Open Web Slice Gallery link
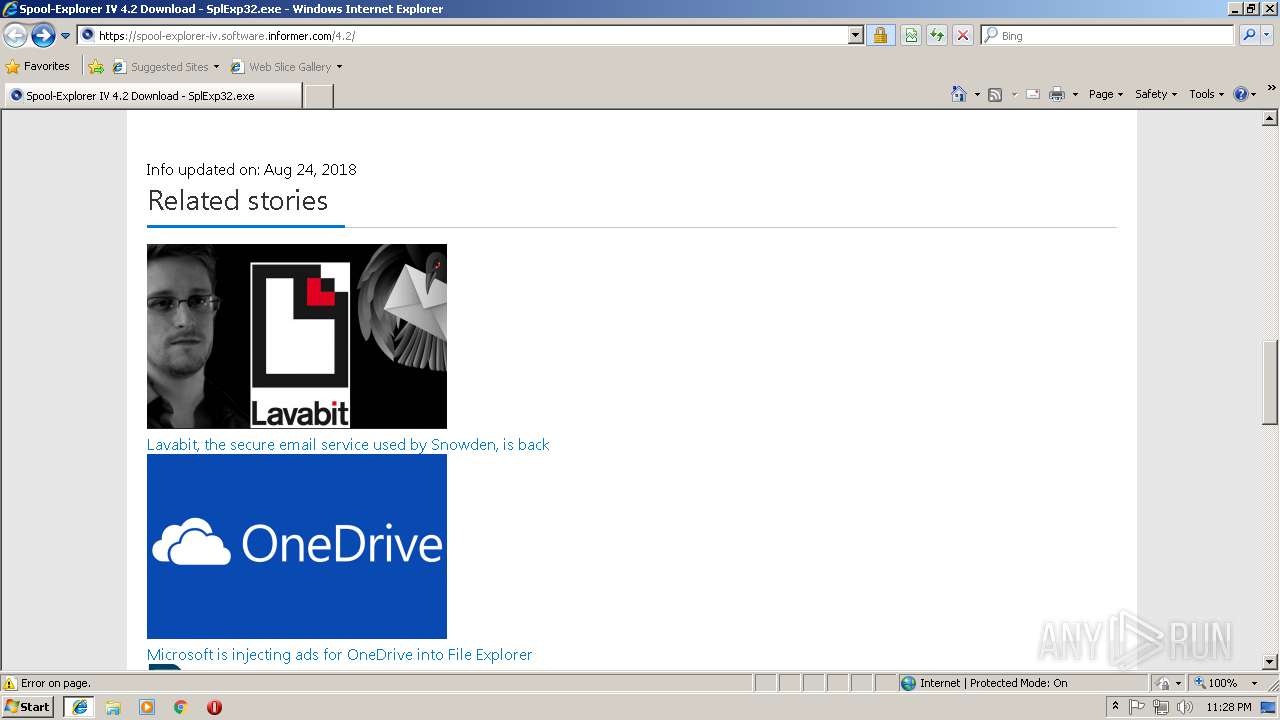The image size is (1280, 720). coord(281,67)
